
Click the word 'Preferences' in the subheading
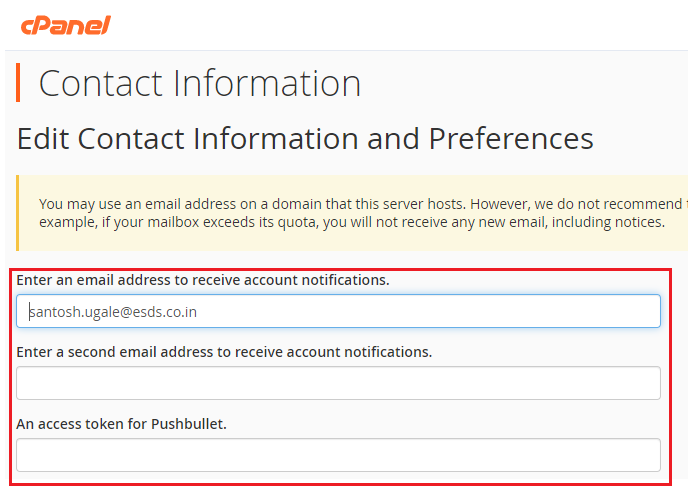point(511,139)
